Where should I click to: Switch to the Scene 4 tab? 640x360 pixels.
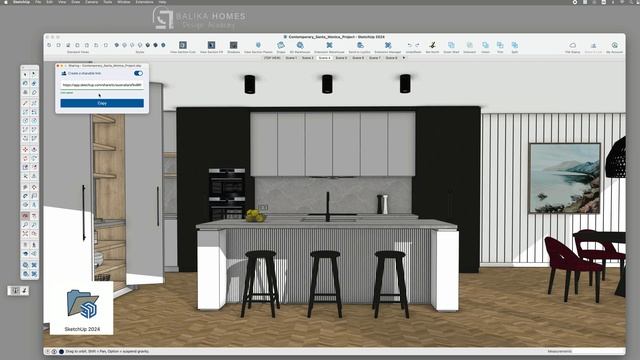click(x=324, y=58)
